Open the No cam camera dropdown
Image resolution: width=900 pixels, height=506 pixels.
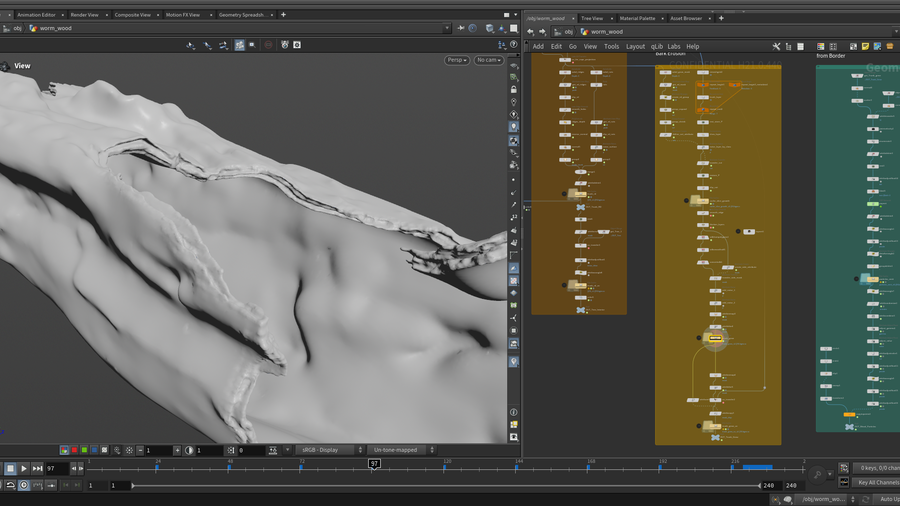click(x=487, y=60)
